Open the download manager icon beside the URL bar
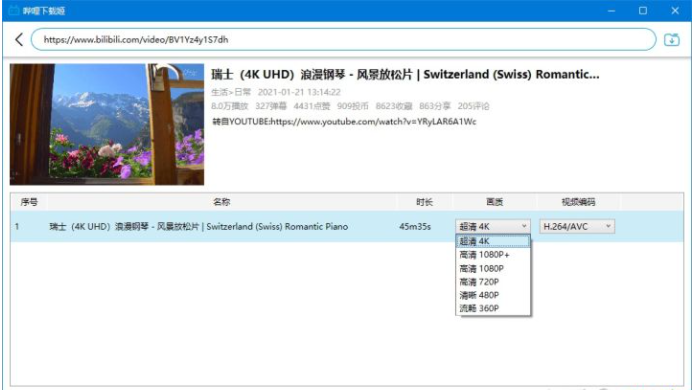The width and height of the screenshot is (692, 390). click(x=672, y=40)
